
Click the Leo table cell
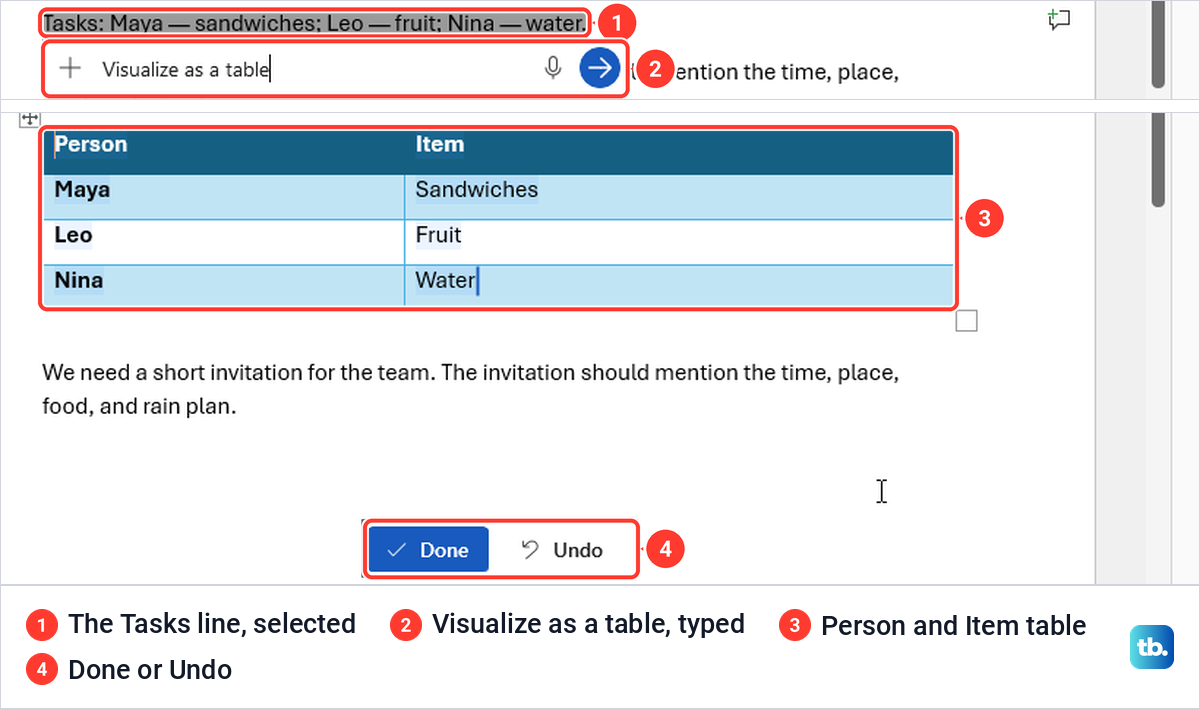tap(224, 242)
